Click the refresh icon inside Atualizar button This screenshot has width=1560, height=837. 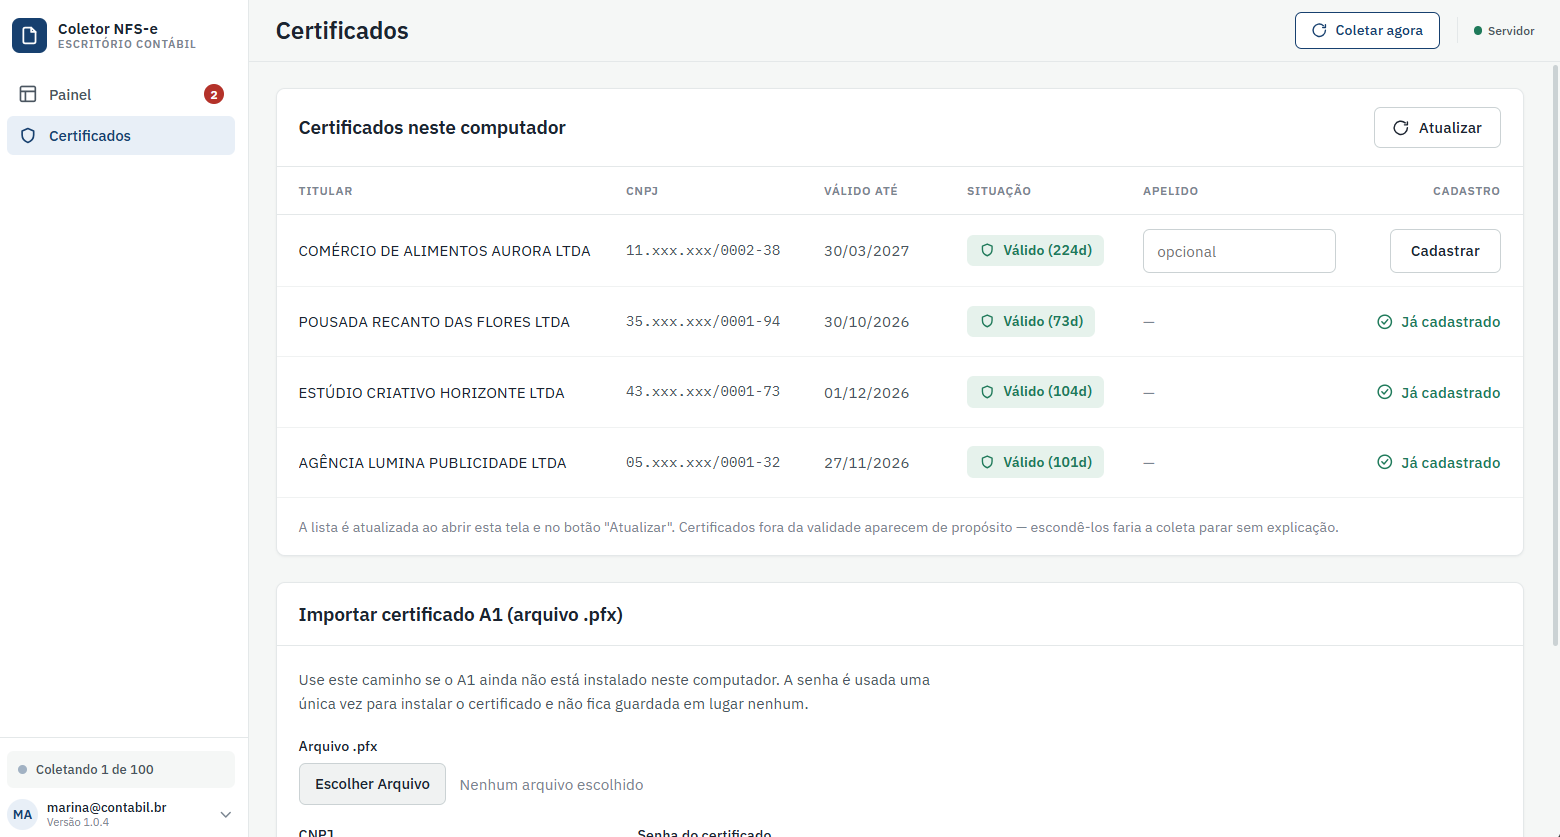tap(1401, 128)
